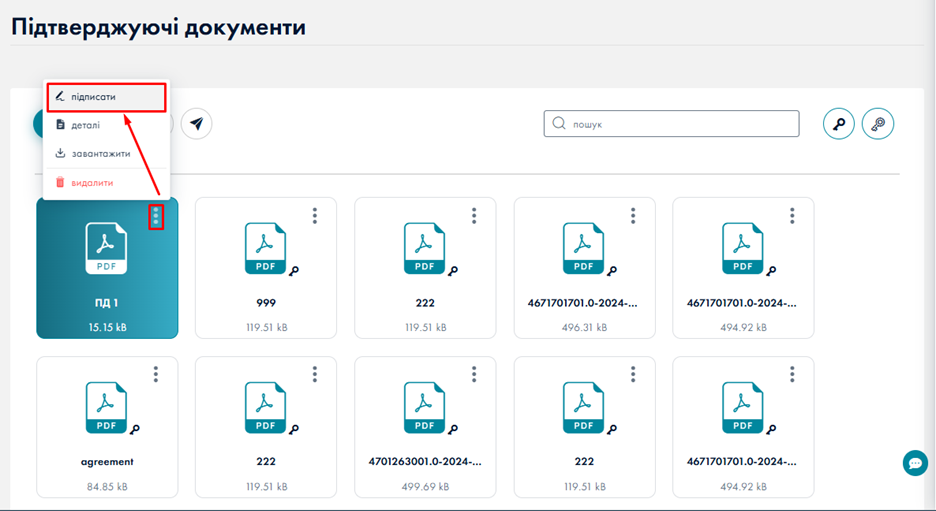Viewport: 936px width, 511px height.
Task: Click the PDF icon of file 4701263001.0-2024
Action: click(424, 407)
